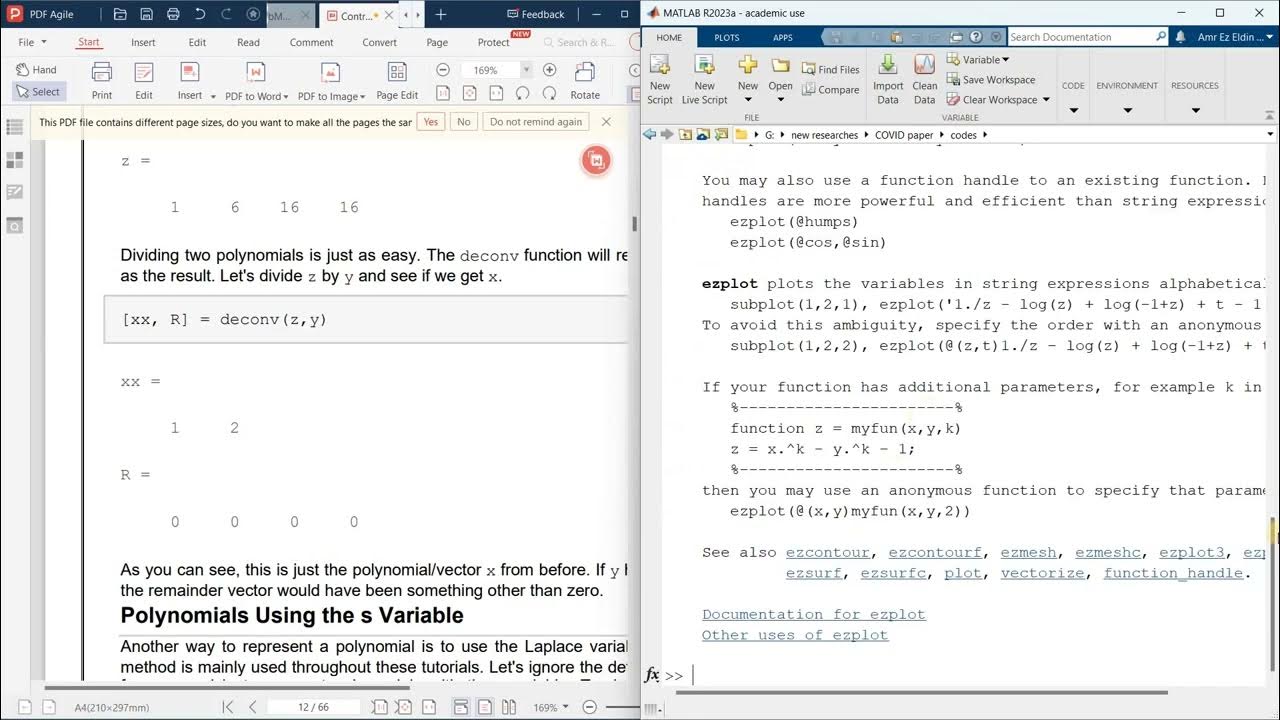Open the PDF Agile File menu dropdown
Viewport: 1280px width, 720px height.
pos(33,42)
